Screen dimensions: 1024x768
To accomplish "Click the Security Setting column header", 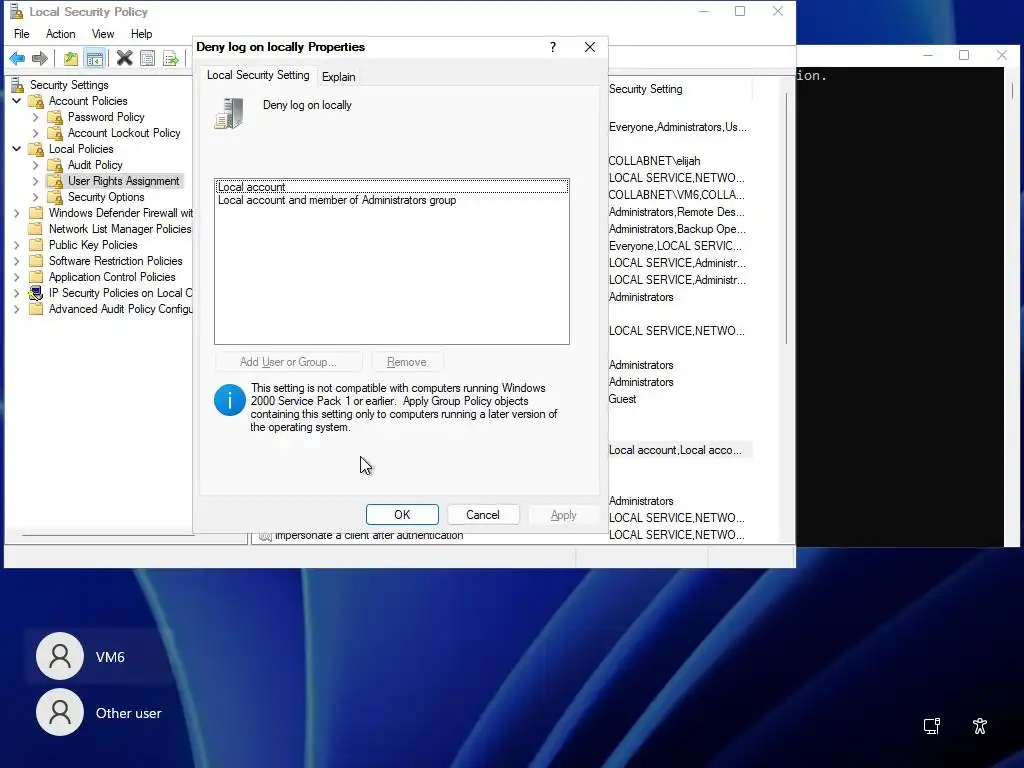I will point(679,89).
